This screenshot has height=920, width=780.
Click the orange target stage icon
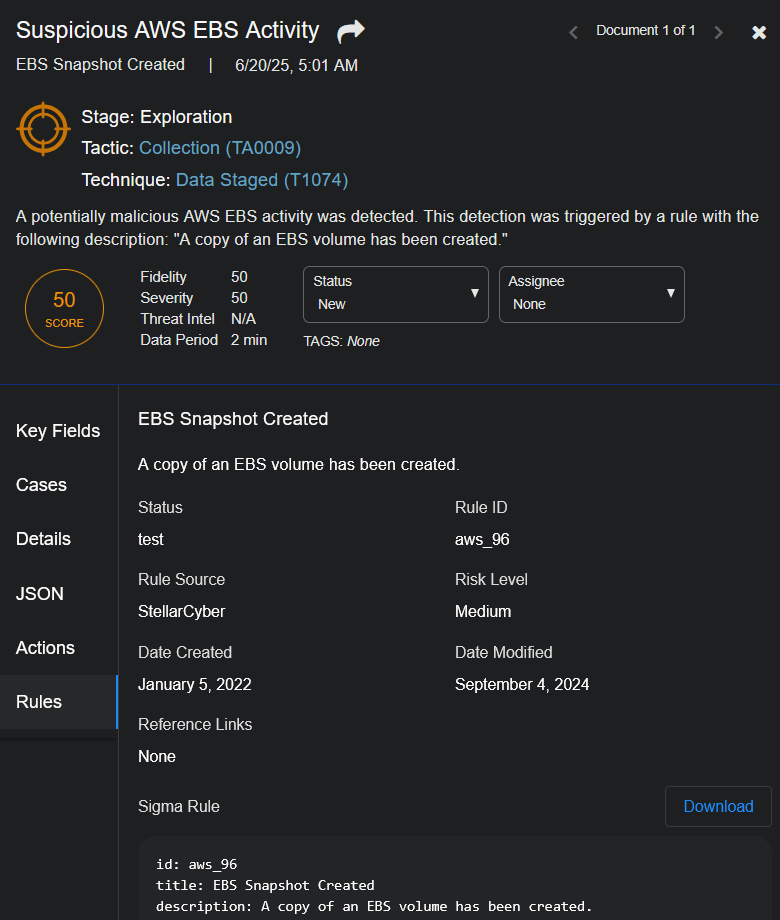click(42, 130)
